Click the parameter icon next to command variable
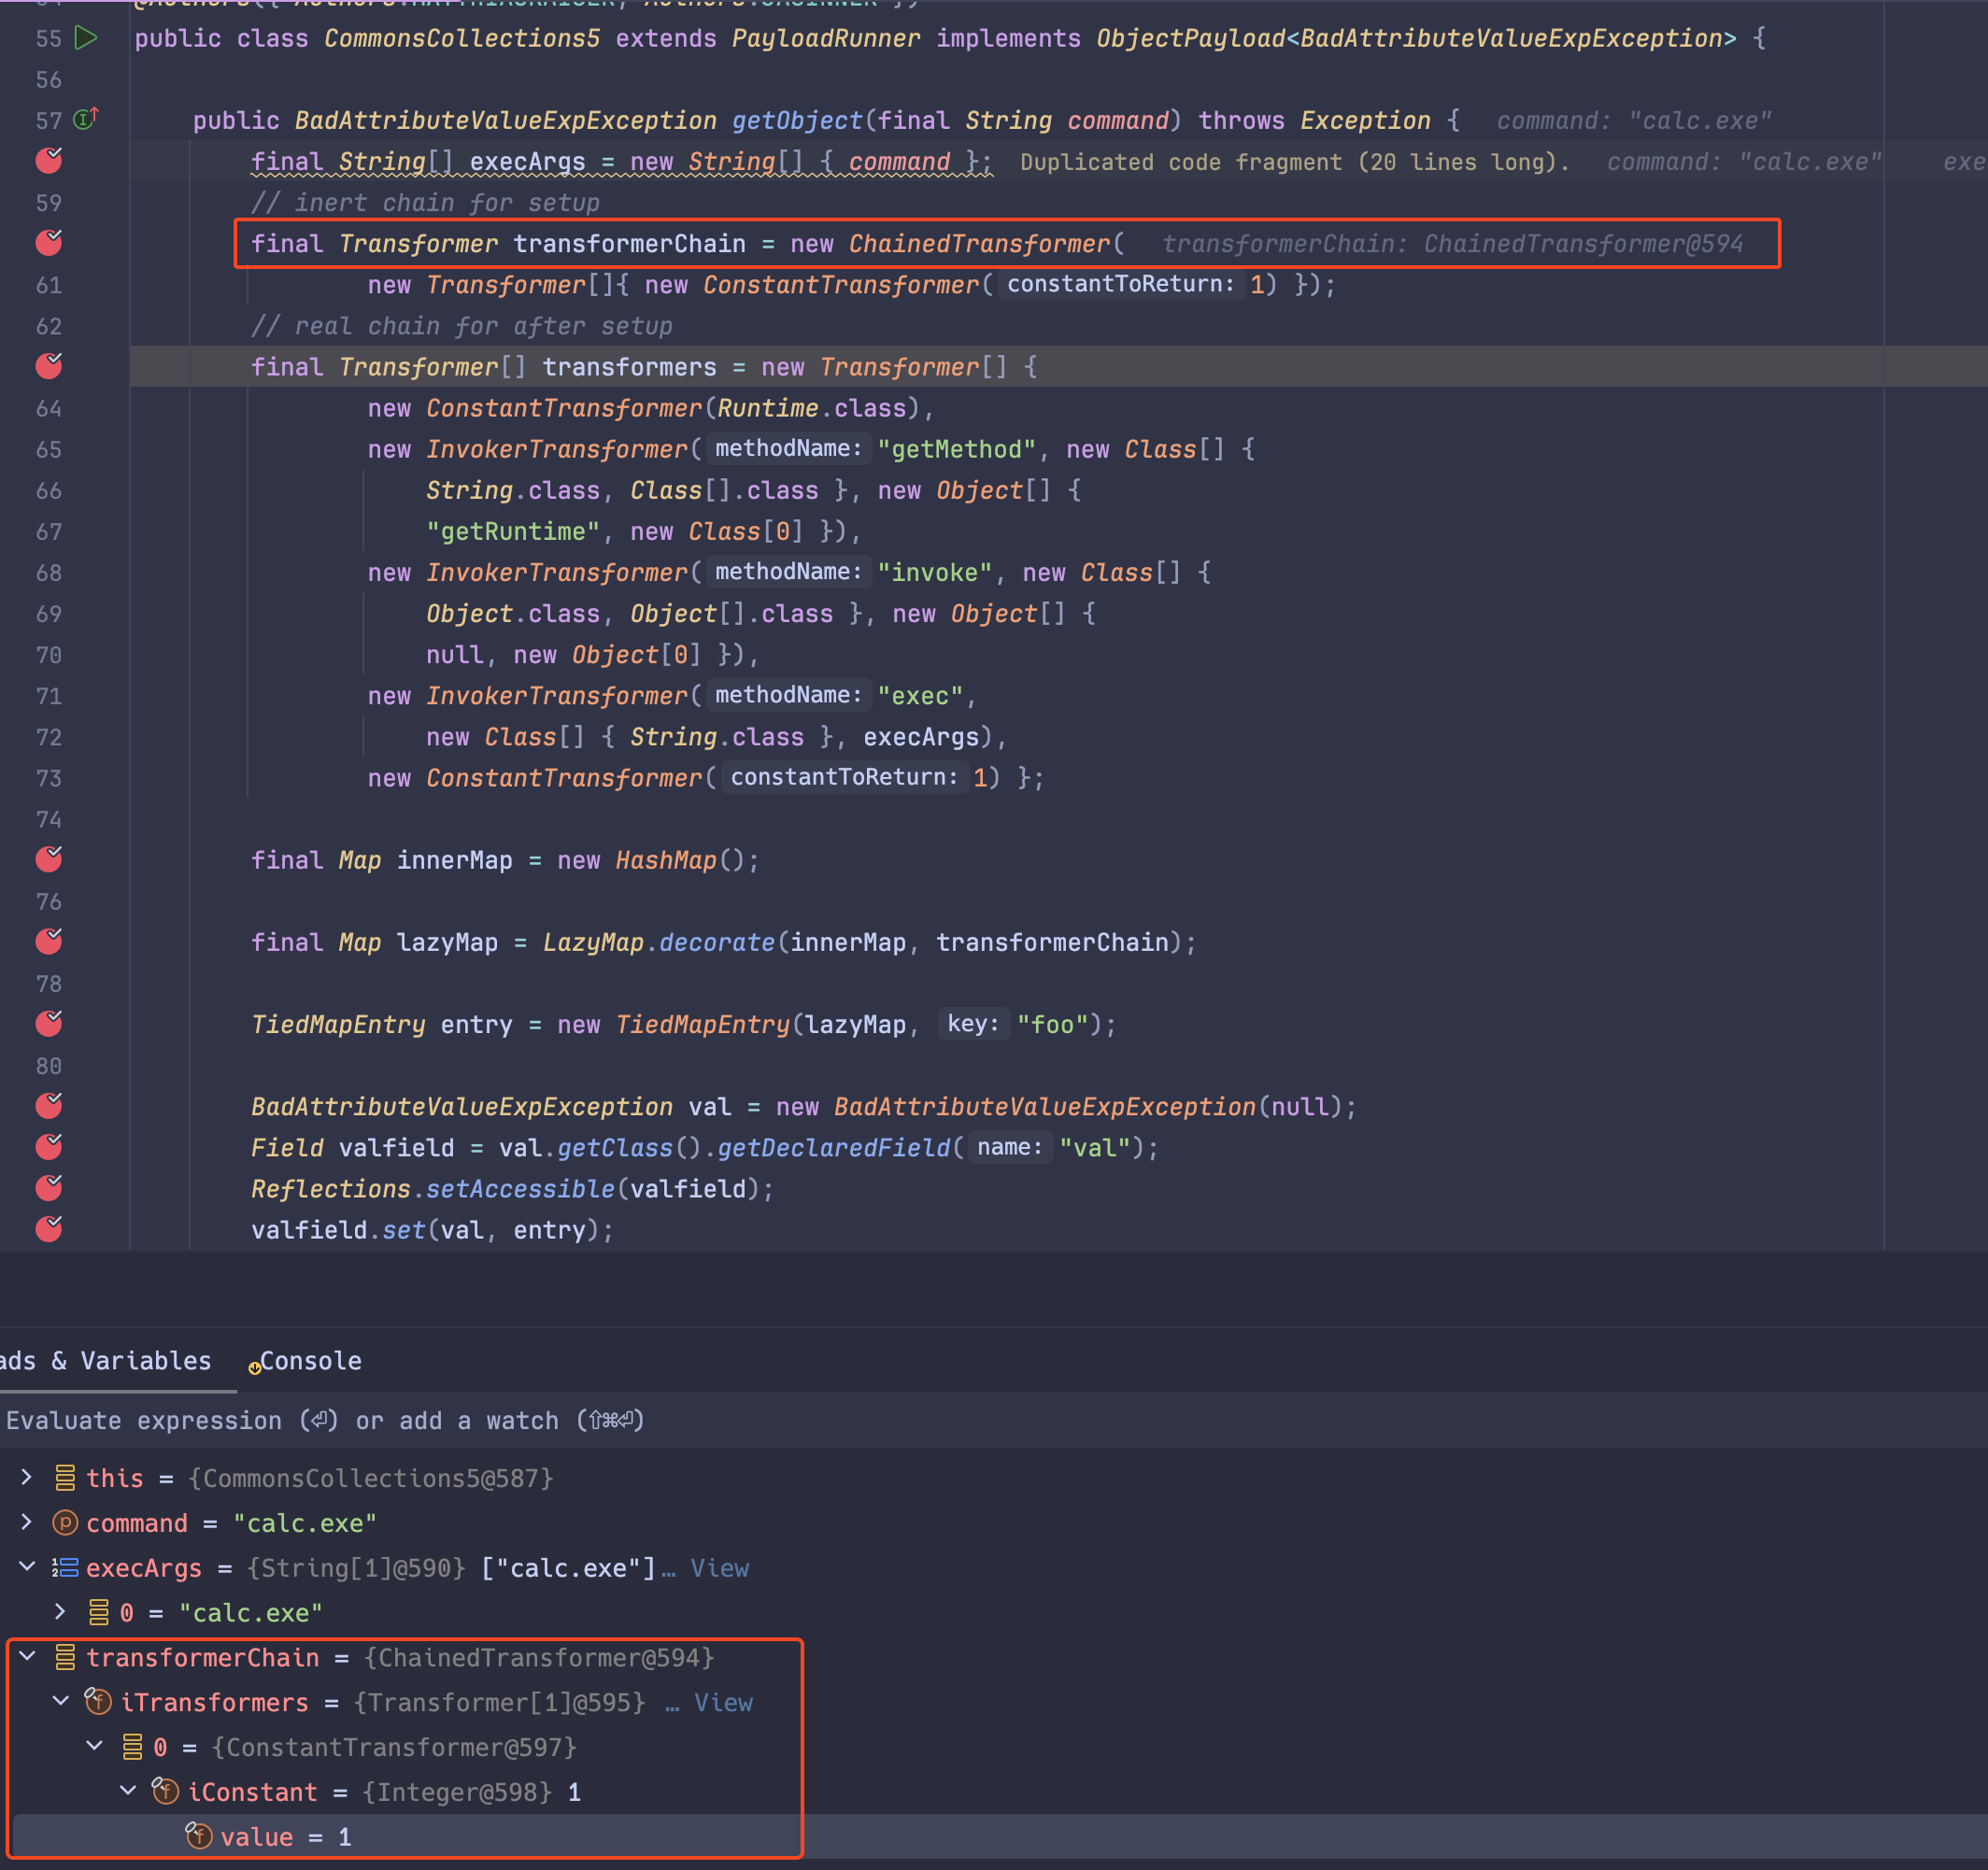Screen dimensions: 1988x1870 [64, 1522]
